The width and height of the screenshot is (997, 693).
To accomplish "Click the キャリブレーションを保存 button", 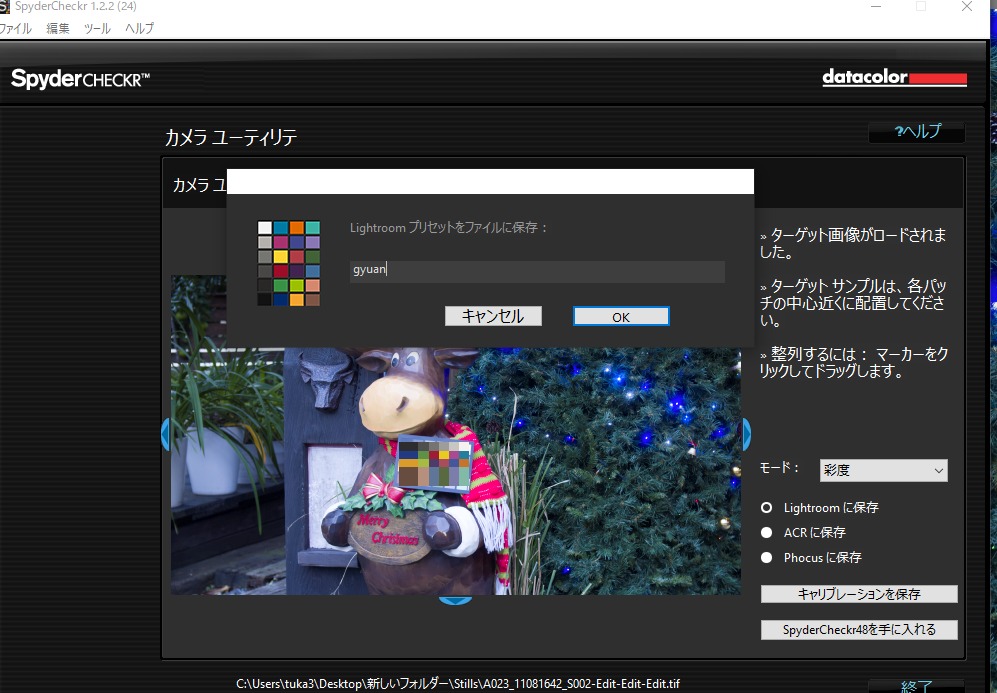I will click(x=859, y=594).
